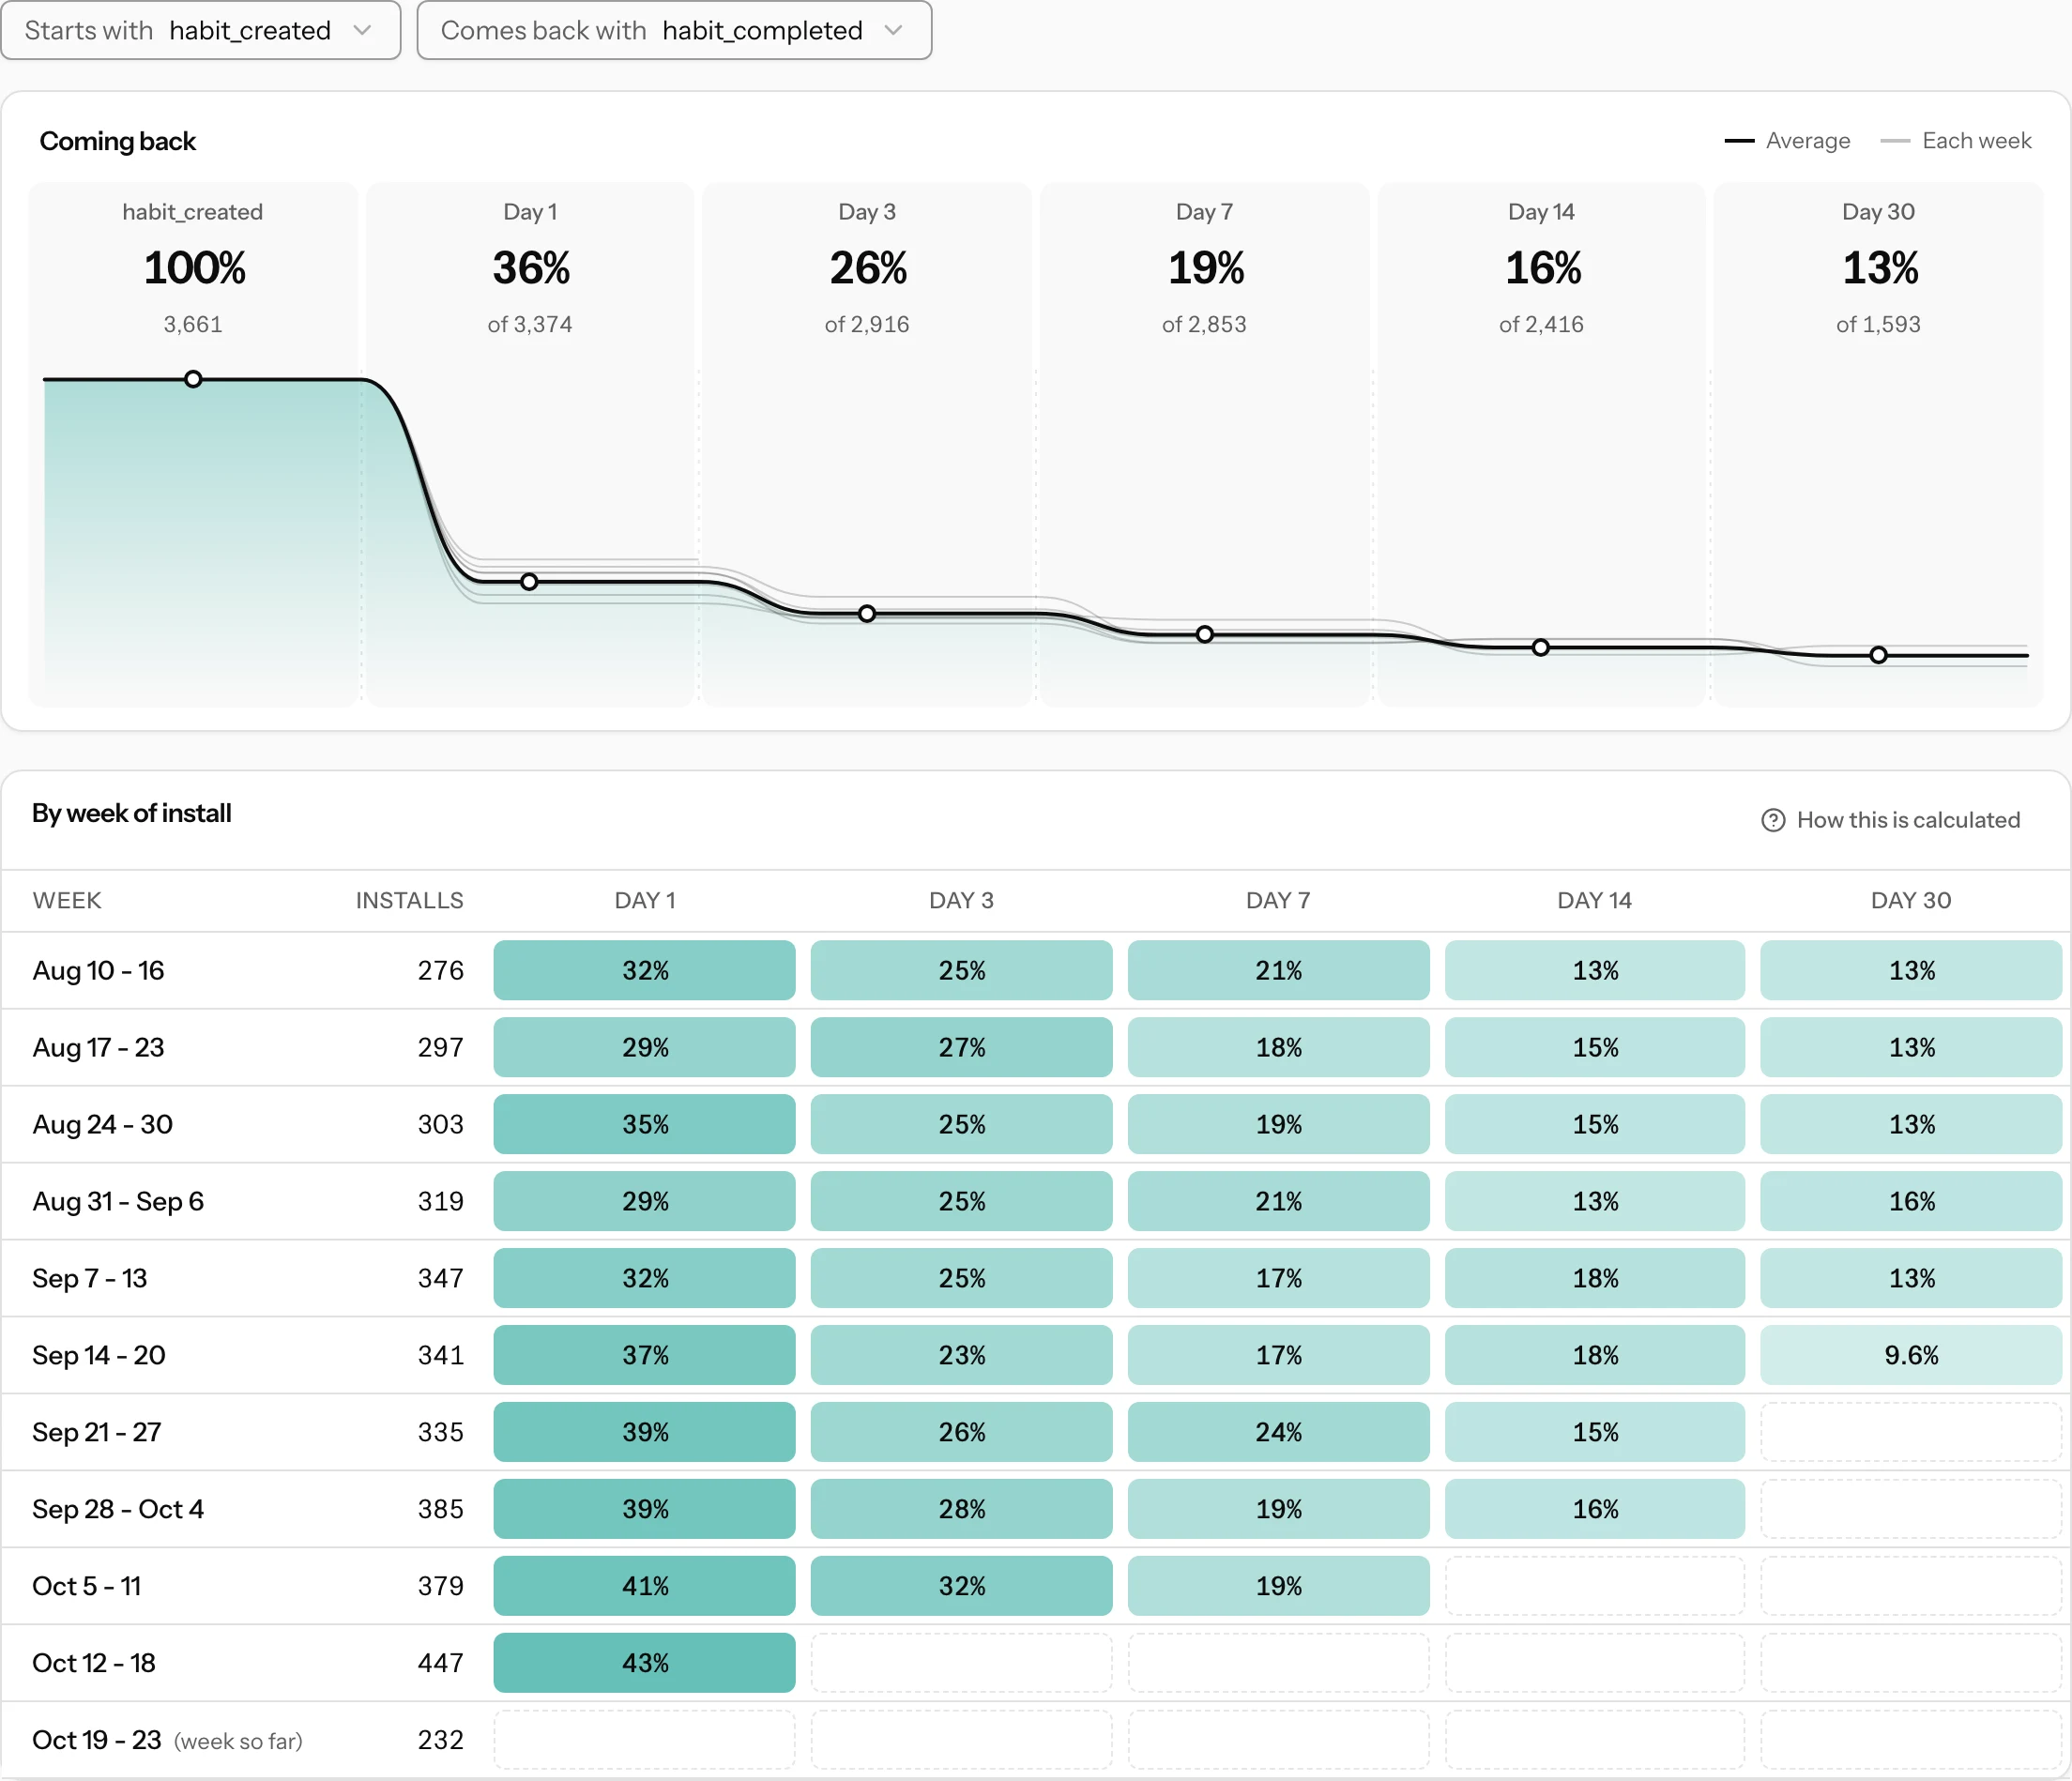The width and height of the screenshot is (2072, 1781).
Task: Open the 'Starts with habit_created' dropdown
Action: pyautogui.click(x=200, y=30)
